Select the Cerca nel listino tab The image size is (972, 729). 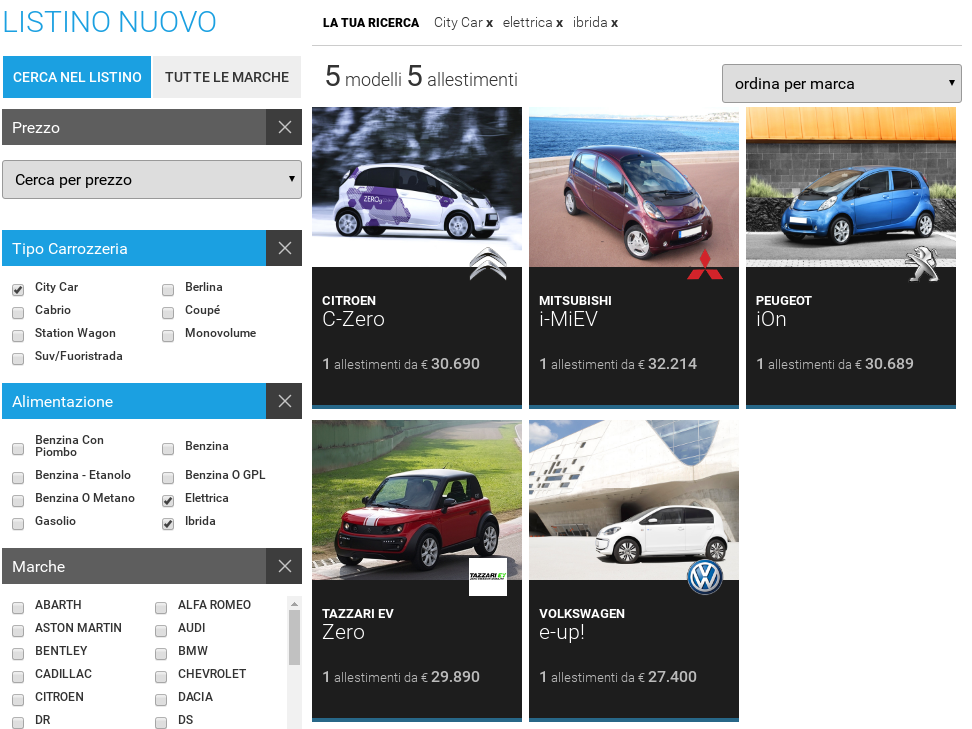(x=77, y=77)
